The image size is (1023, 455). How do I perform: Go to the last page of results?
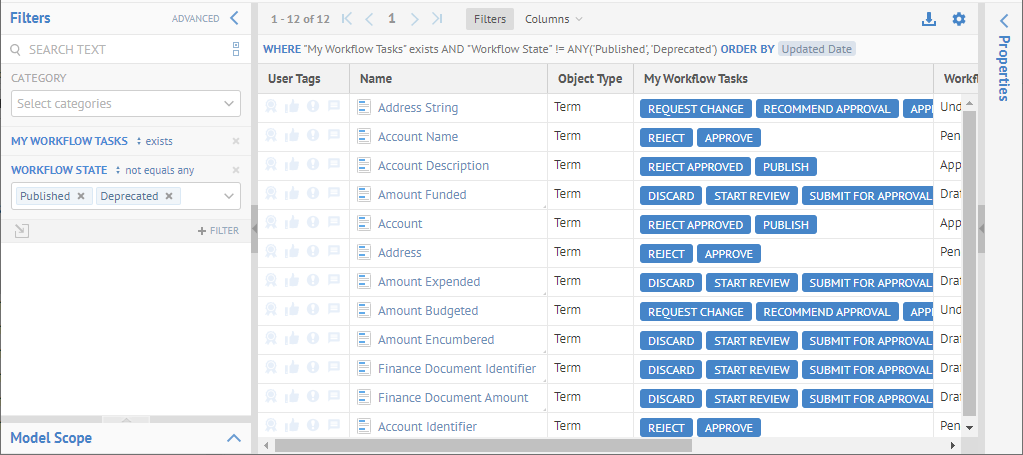pos(437,19)
